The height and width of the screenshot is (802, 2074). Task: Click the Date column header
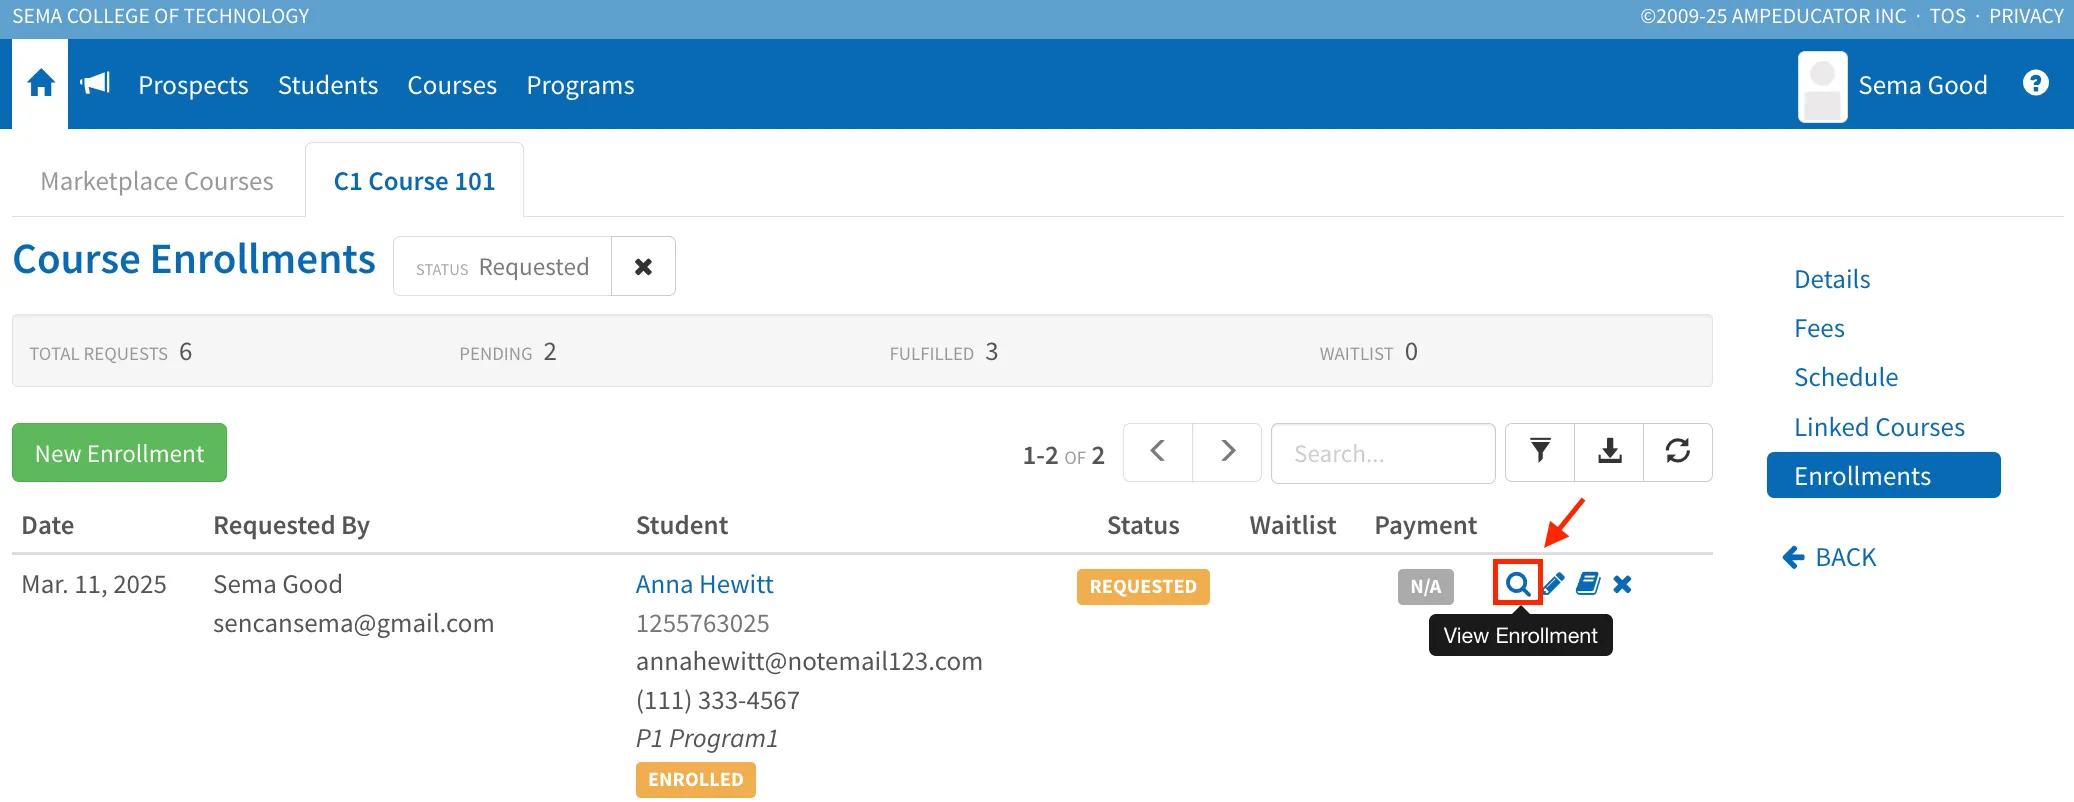(48, 525)
